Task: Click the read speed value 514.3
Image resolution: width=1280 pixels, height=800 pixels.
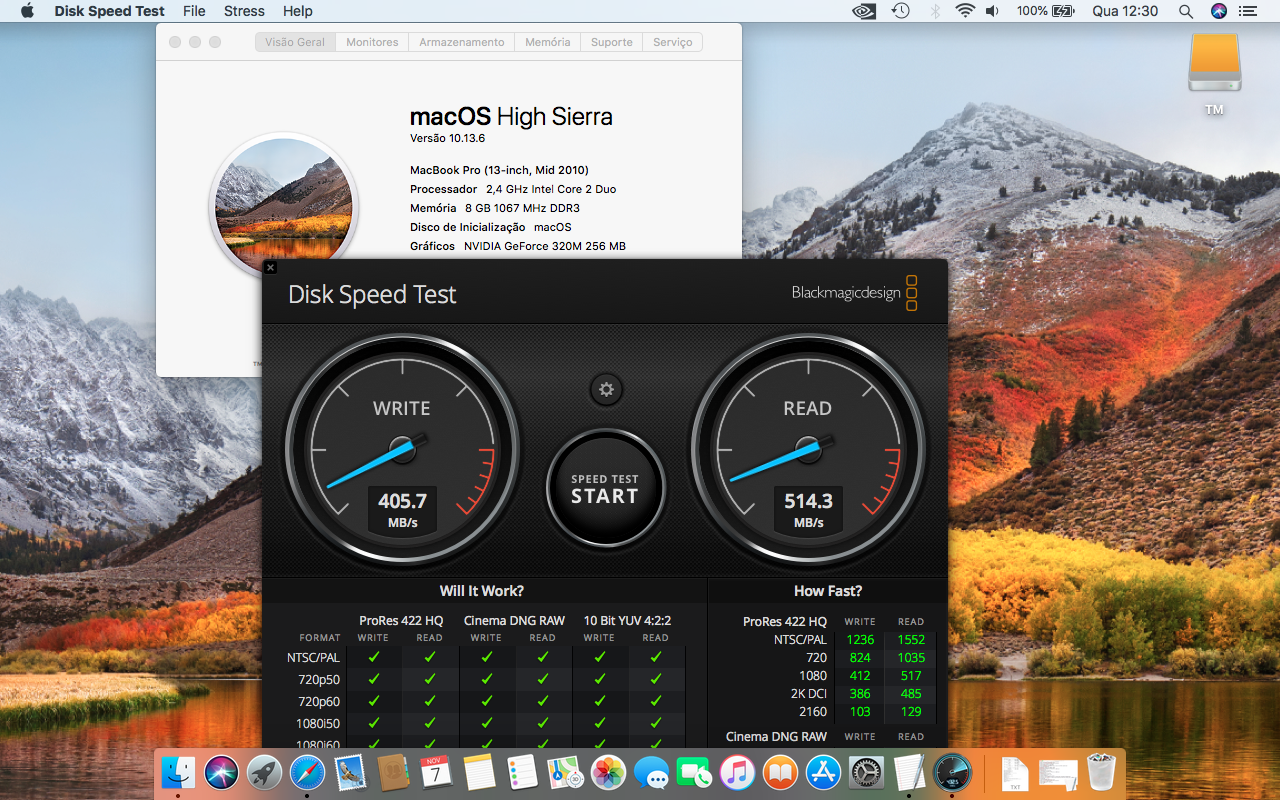Action: point(808,501)
